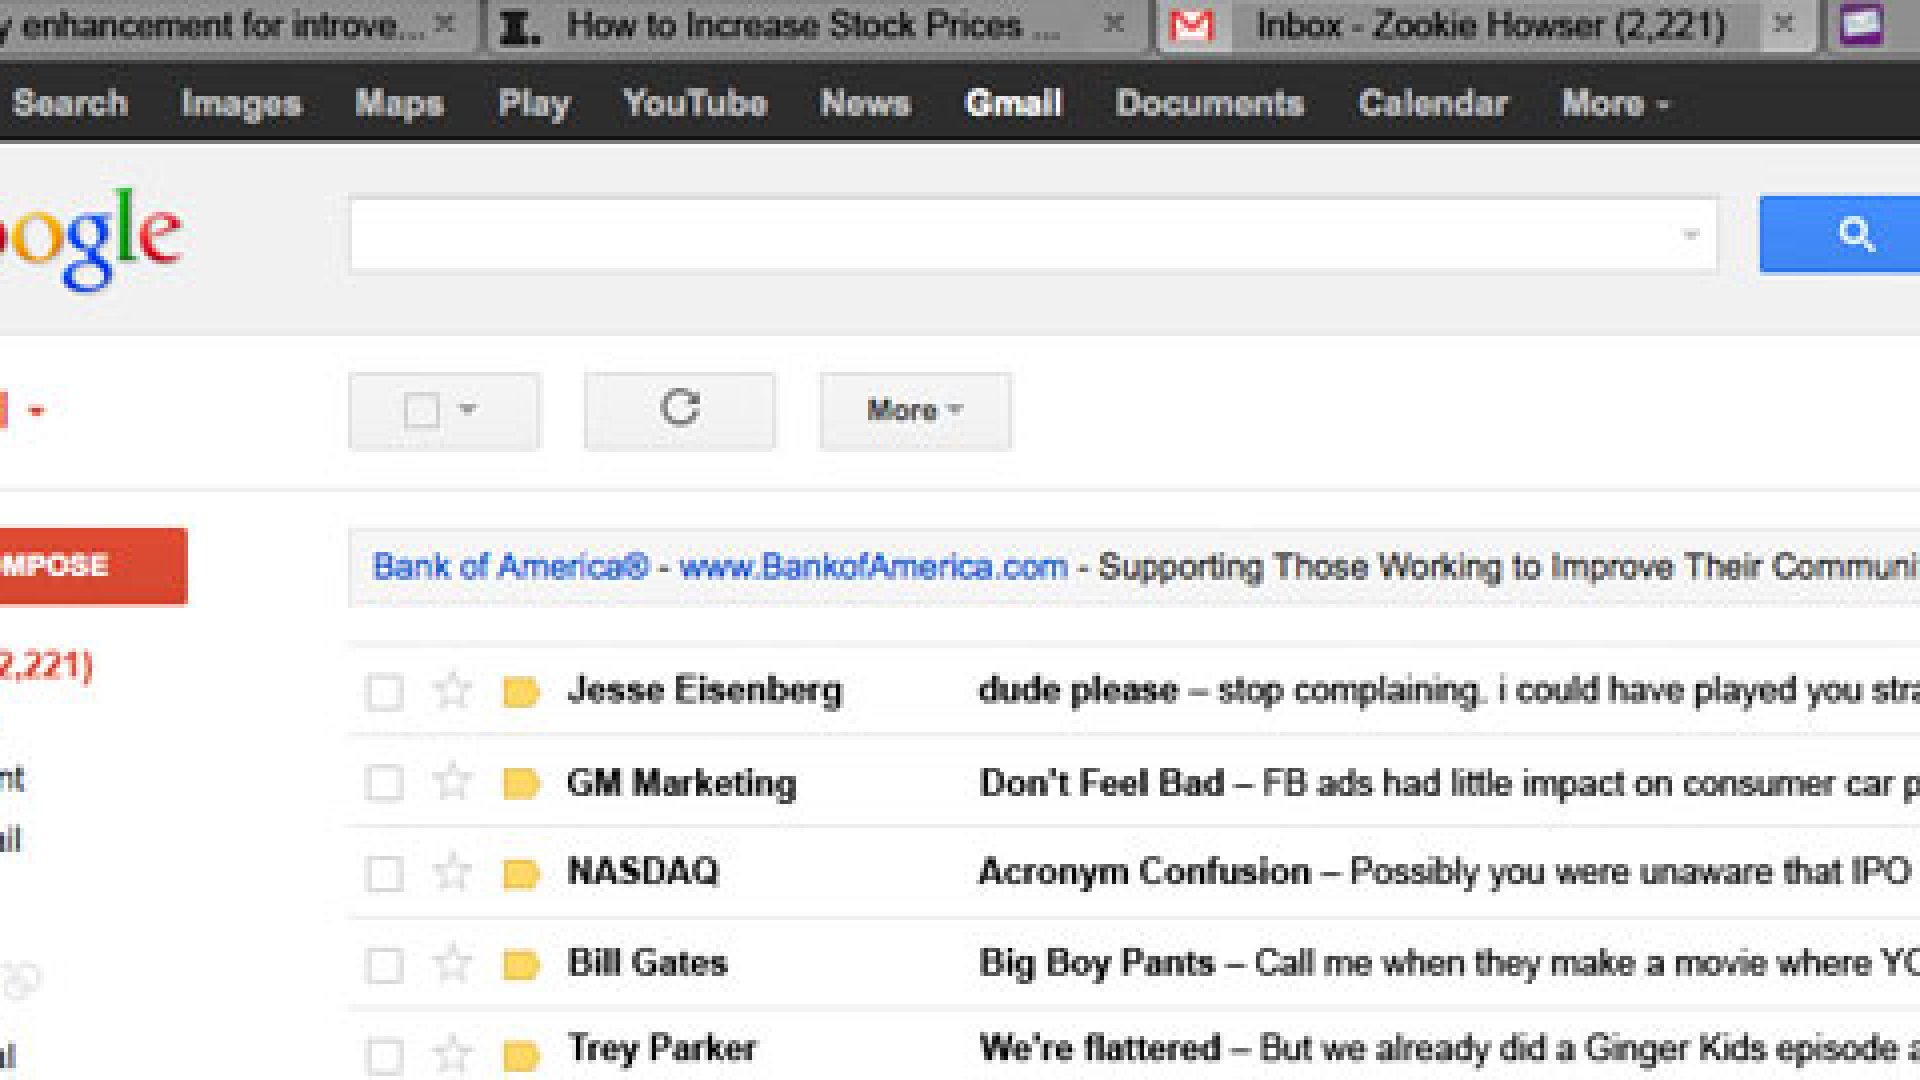
Task: Open email with subject 'We're flattered'
Action: pyautogui.click(x=1100, y=1048)
